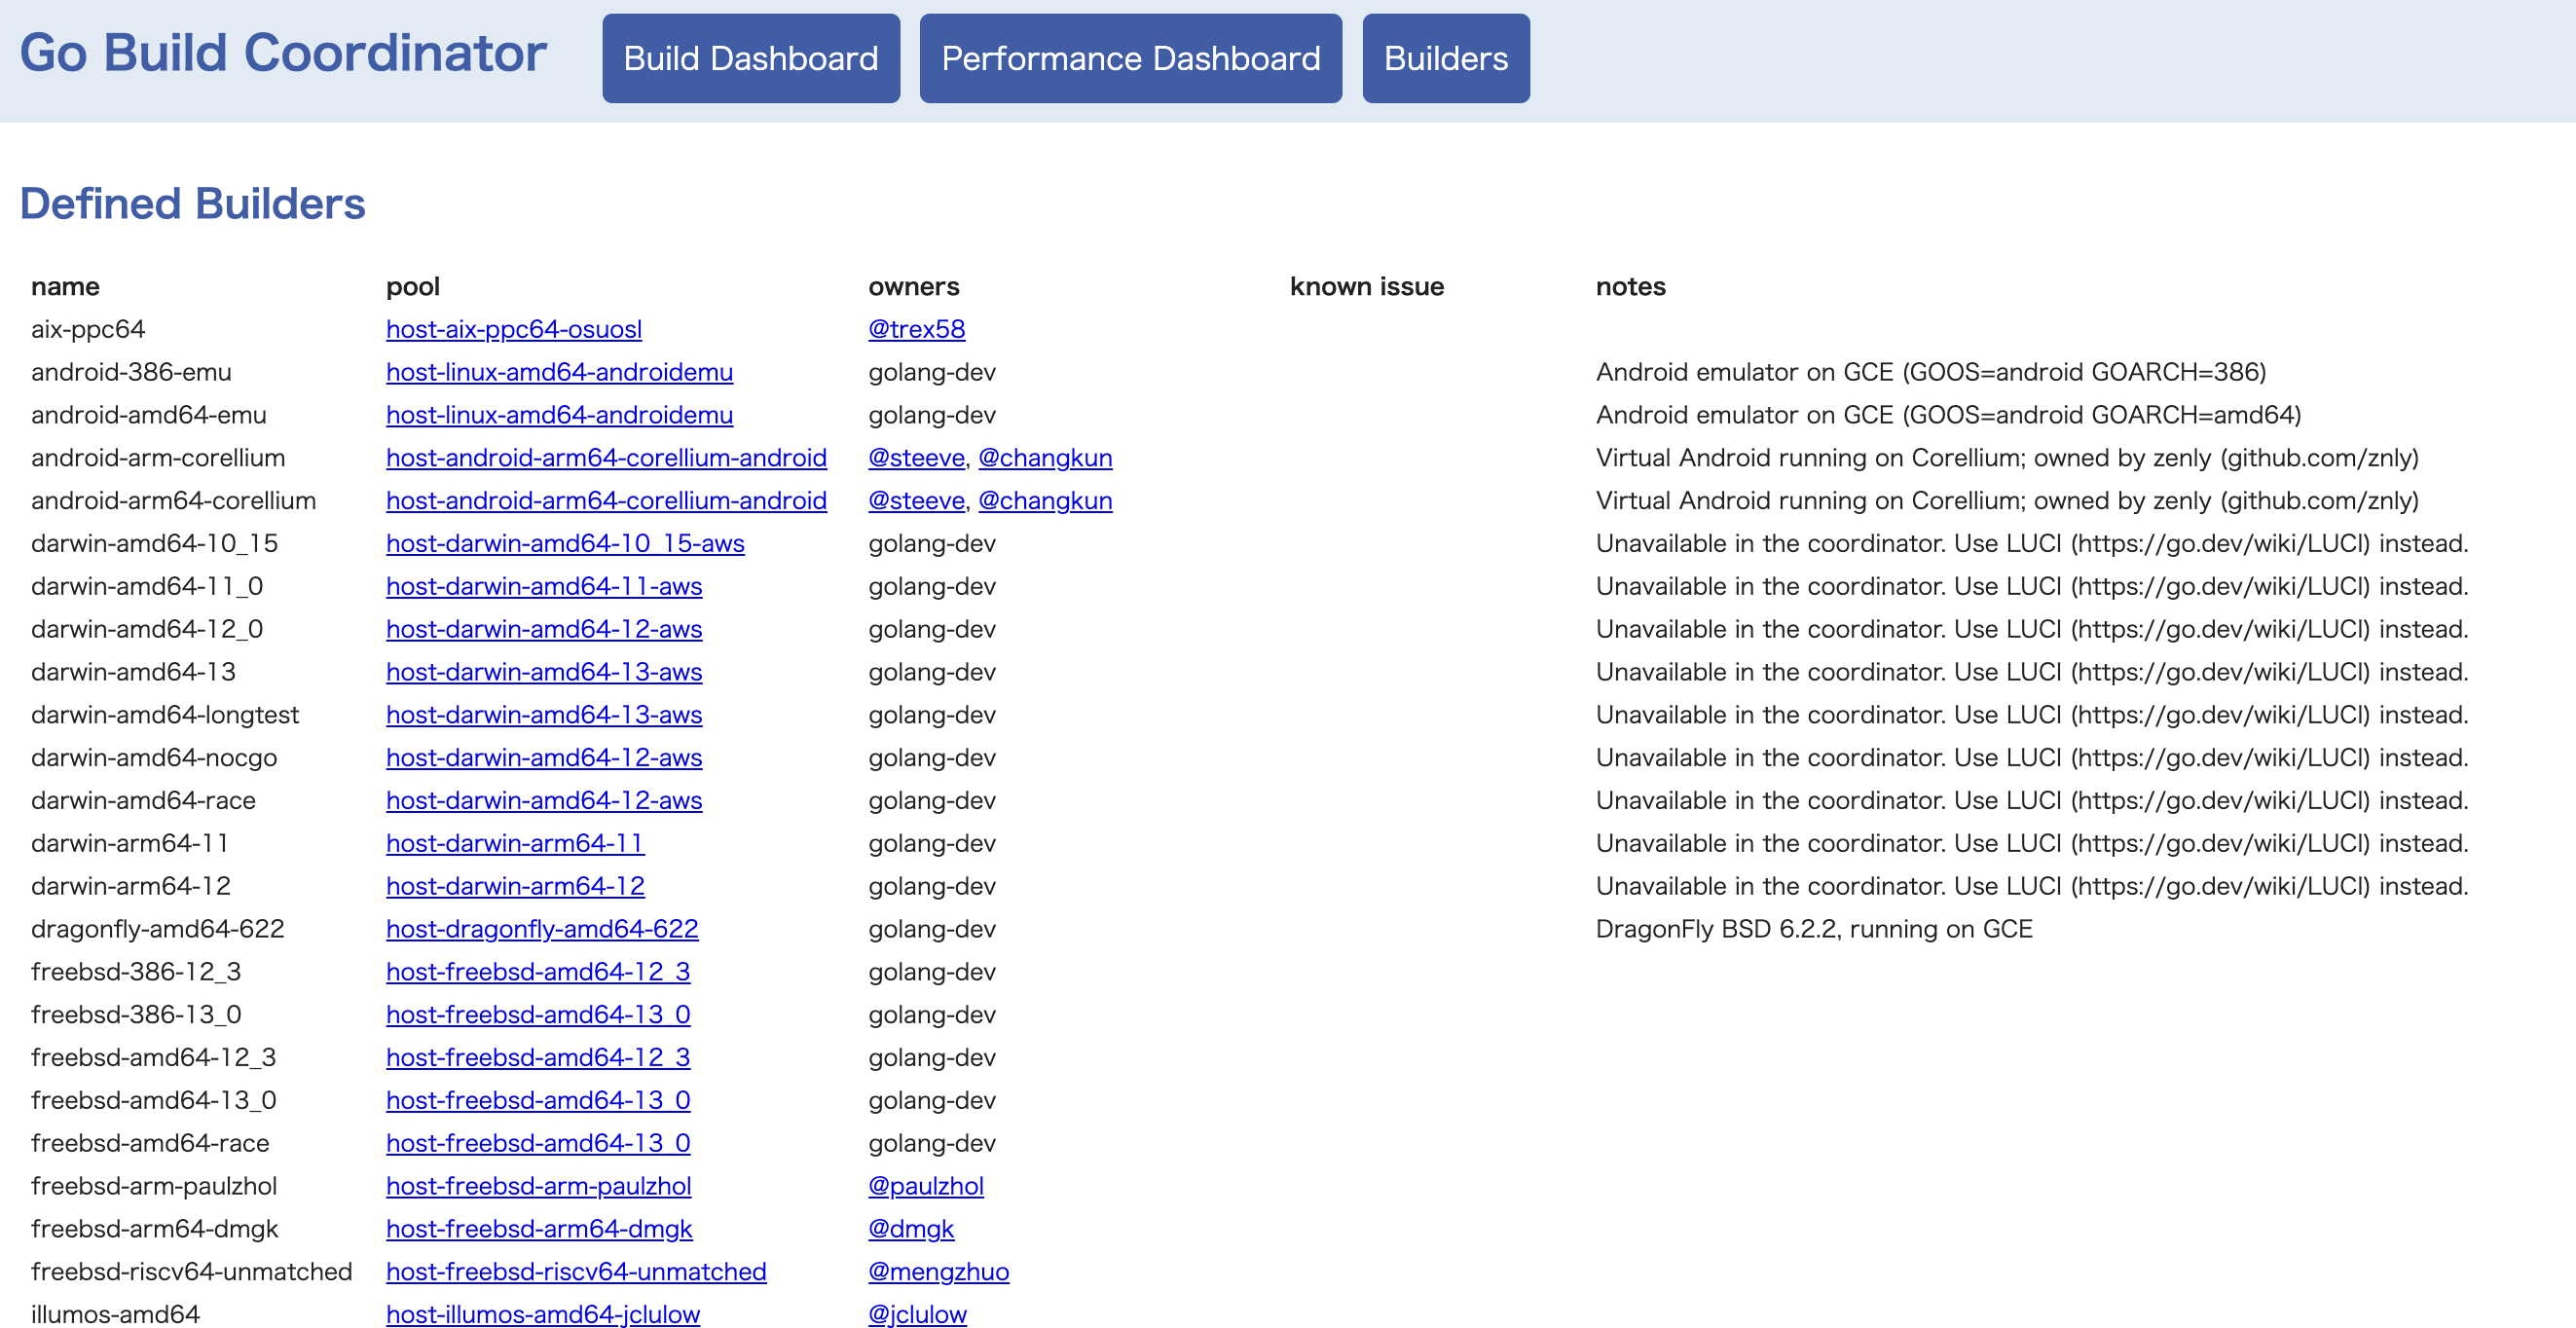Open host-darwin-amd64-11-aws pool link

(544, 587)
